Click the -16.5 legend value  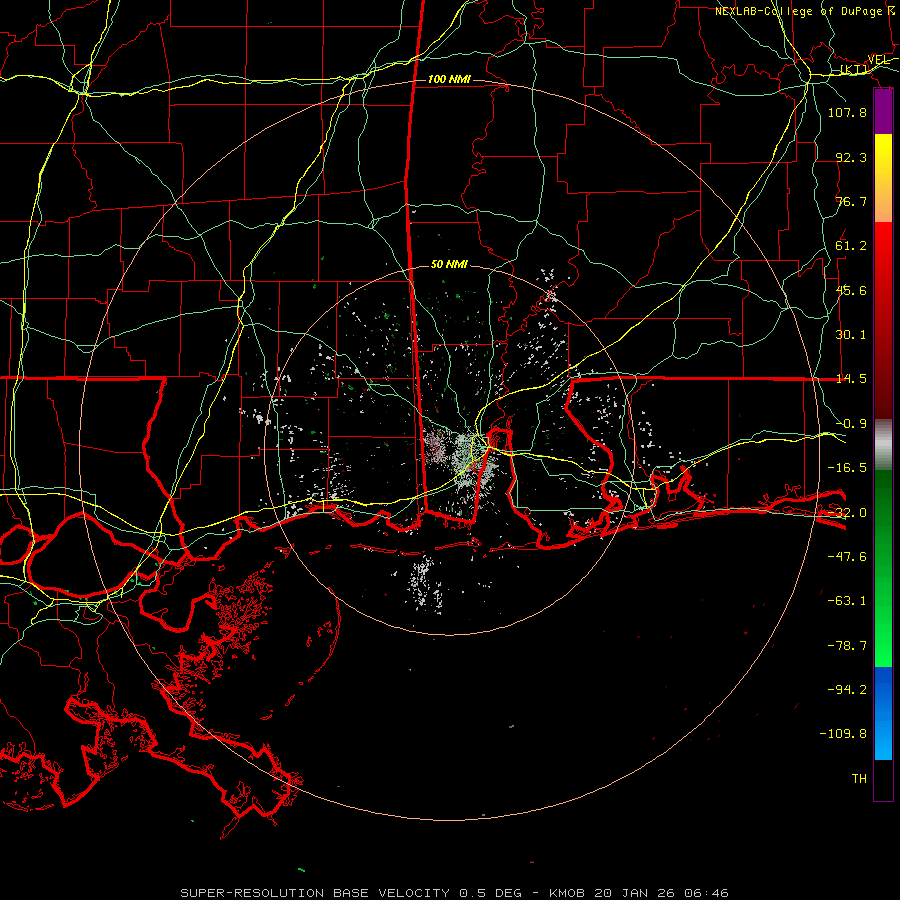click(847, 468)
